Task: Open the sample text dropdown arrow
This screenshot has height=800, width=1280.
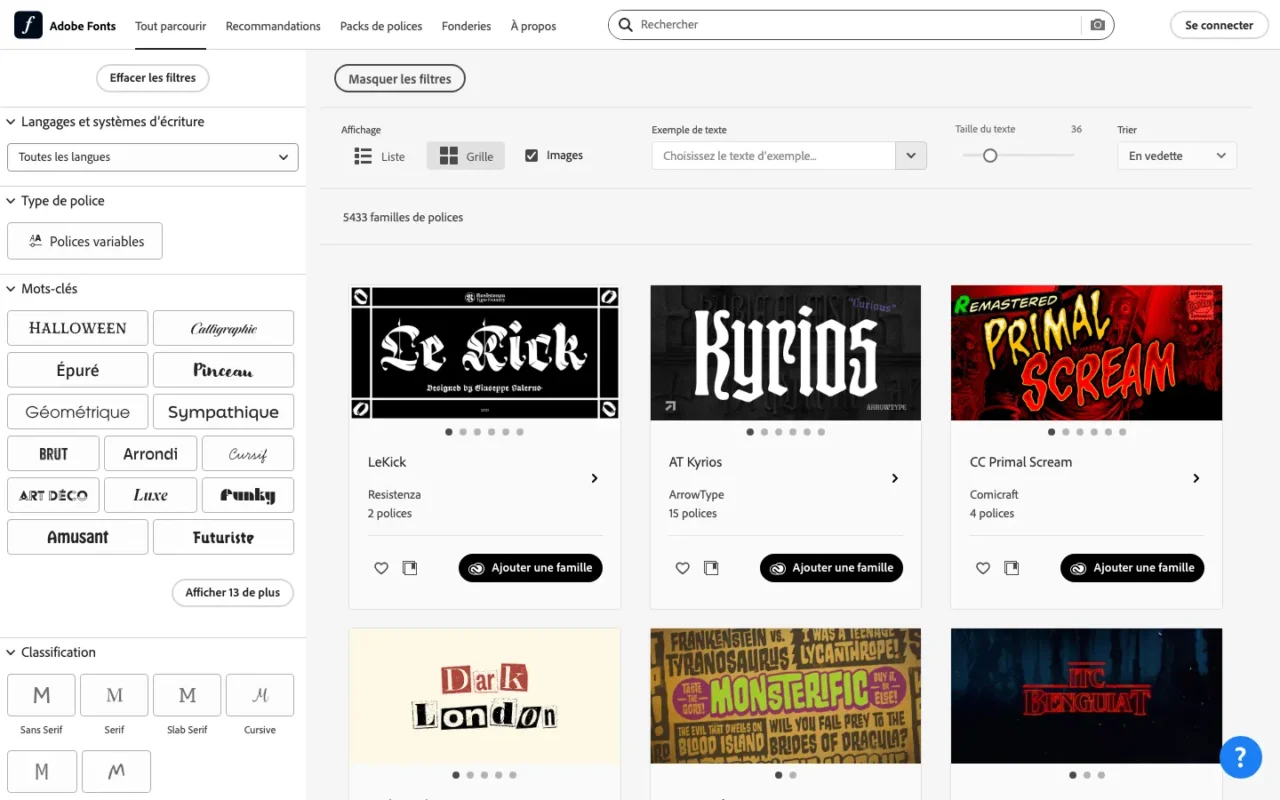Action: click(x=911, y=155)
